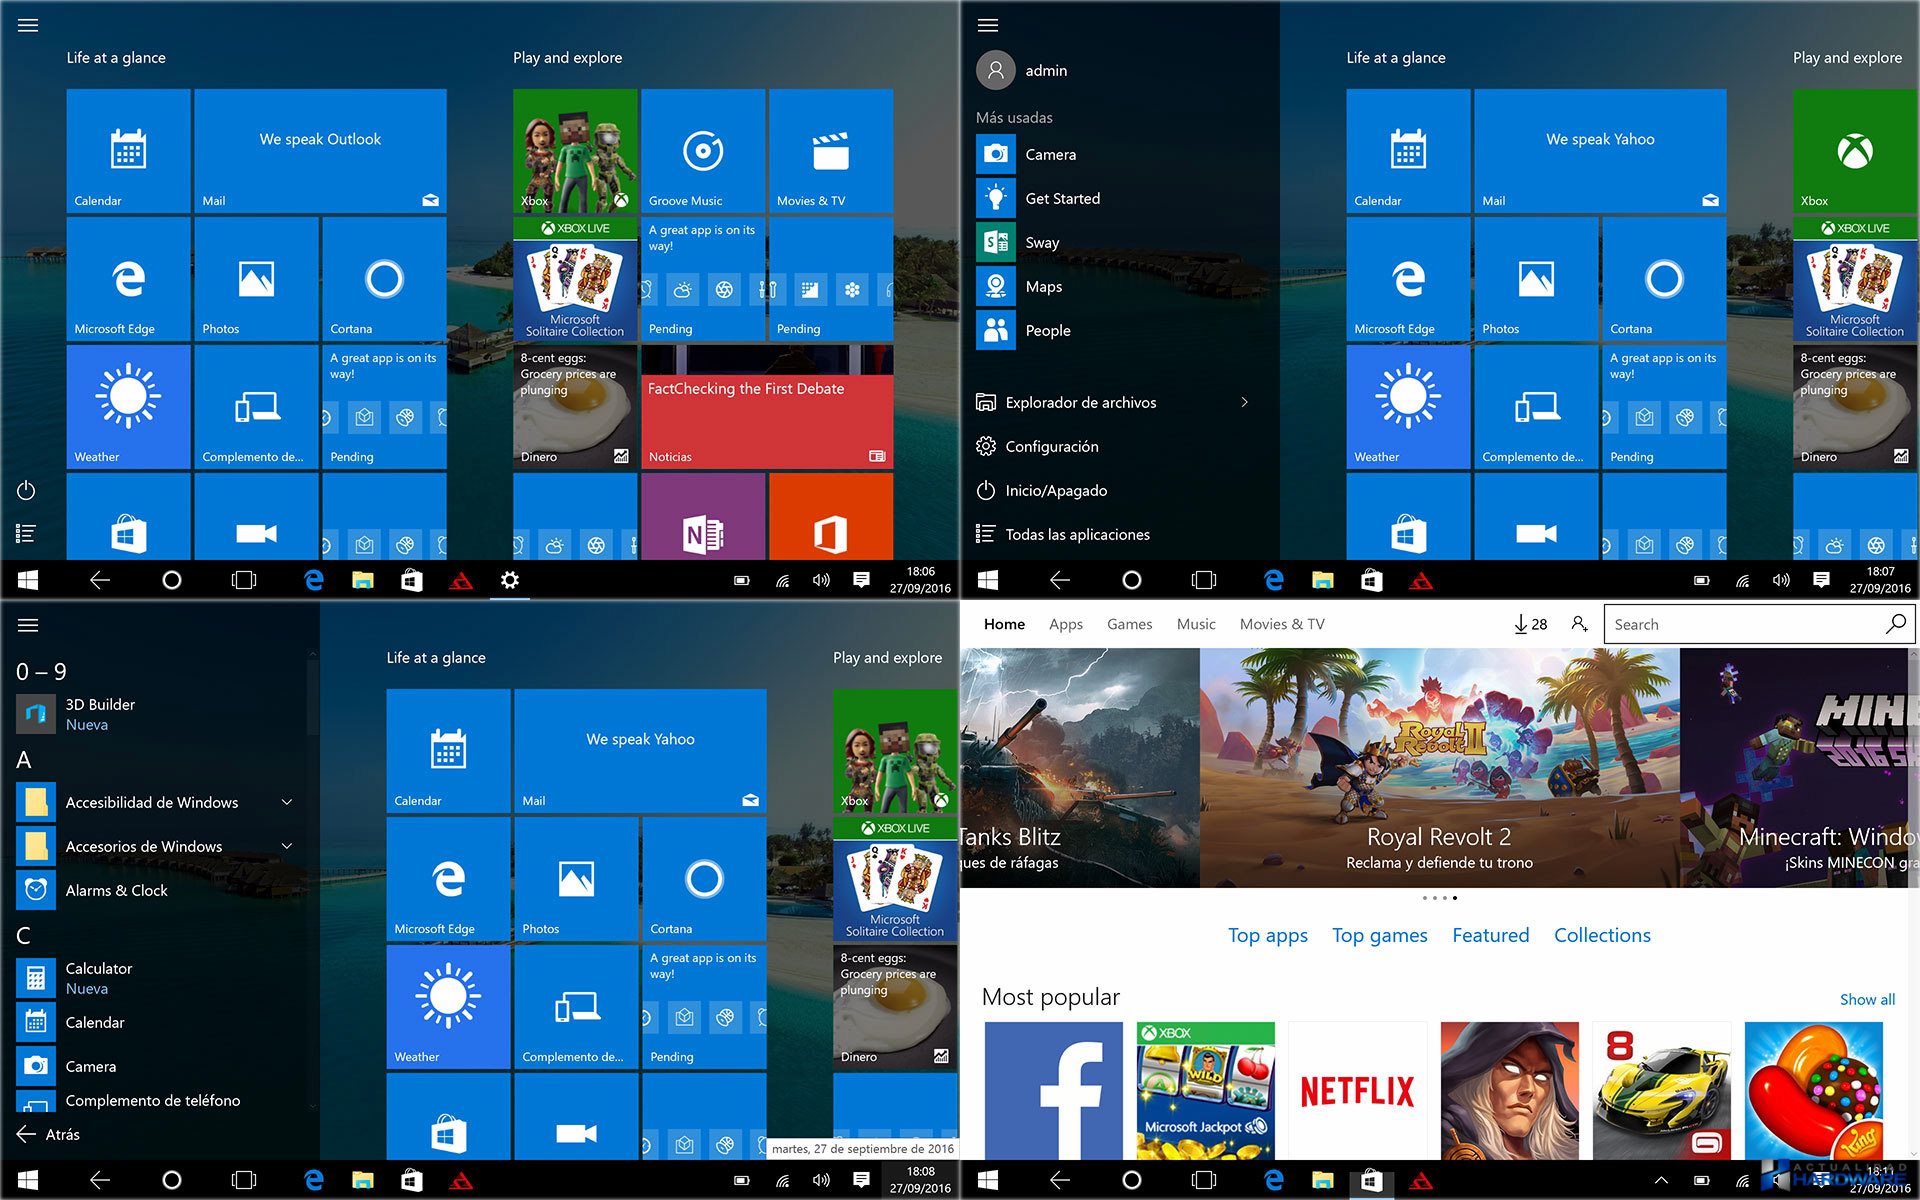
Task: Launch Sway from most used list
Action: 1042,243
